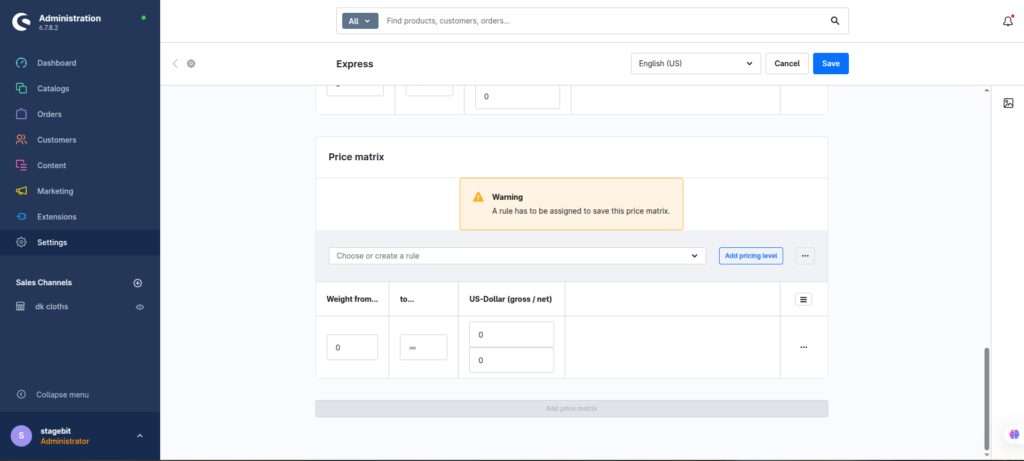Click the Cancel button

click(787, 63)
